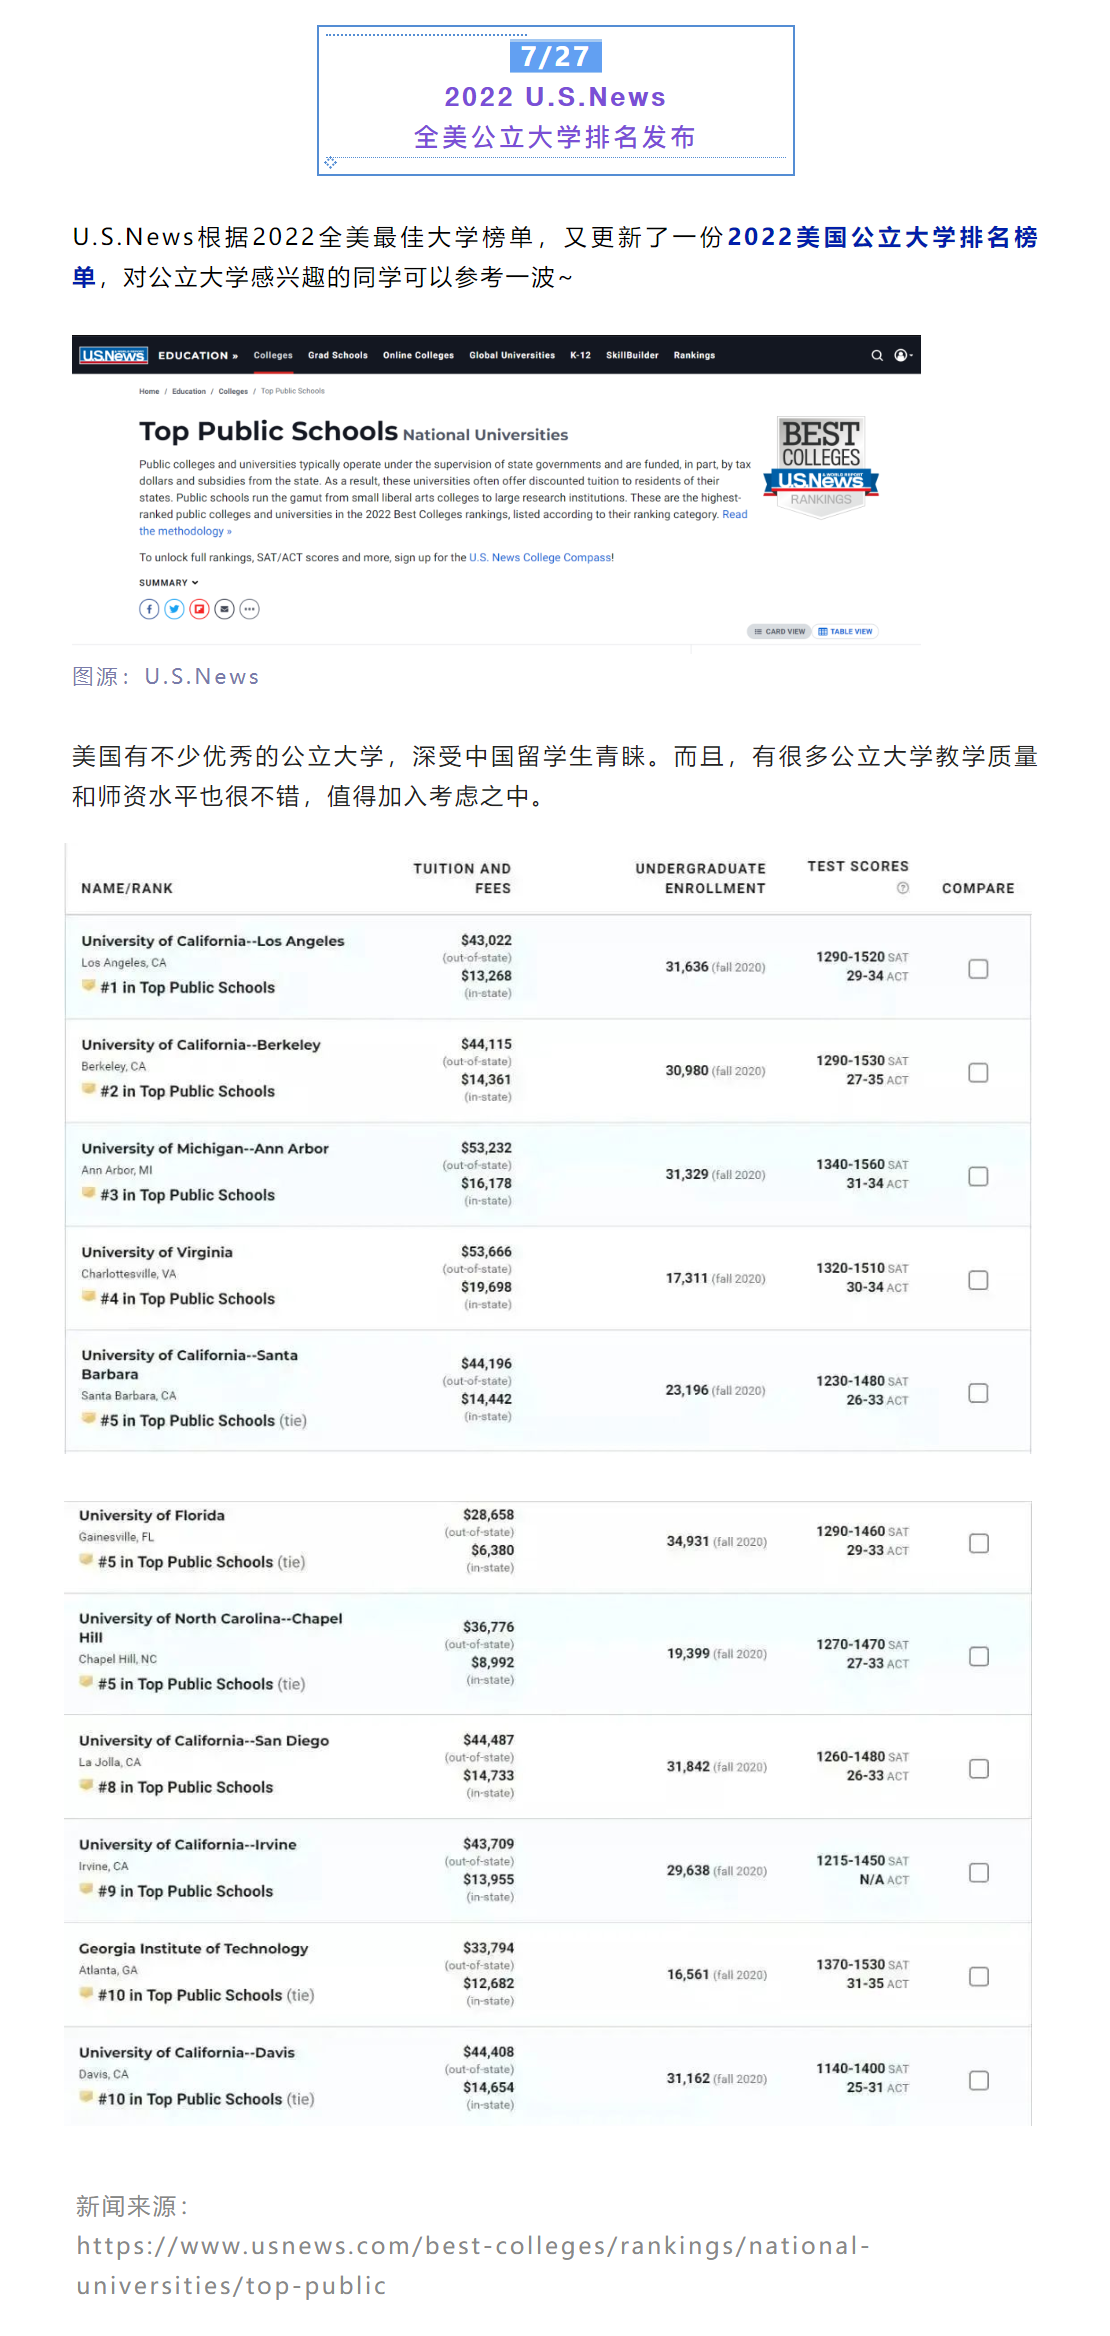
Task: Click the usnews.com source URL
Action: click(473, 2265)
